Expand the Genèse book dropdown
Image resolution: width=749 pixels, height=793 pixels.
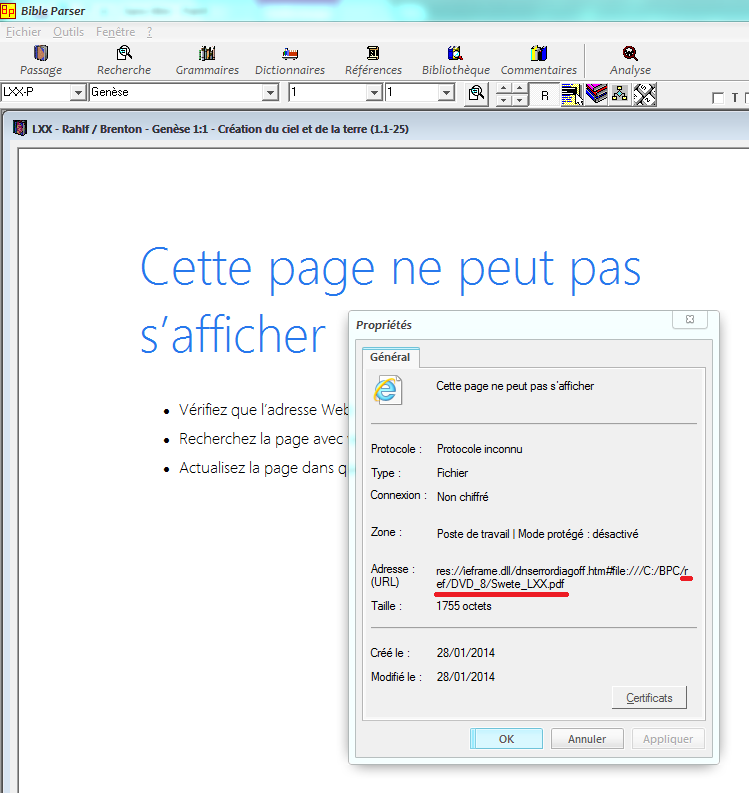click(x=271, y=93)
